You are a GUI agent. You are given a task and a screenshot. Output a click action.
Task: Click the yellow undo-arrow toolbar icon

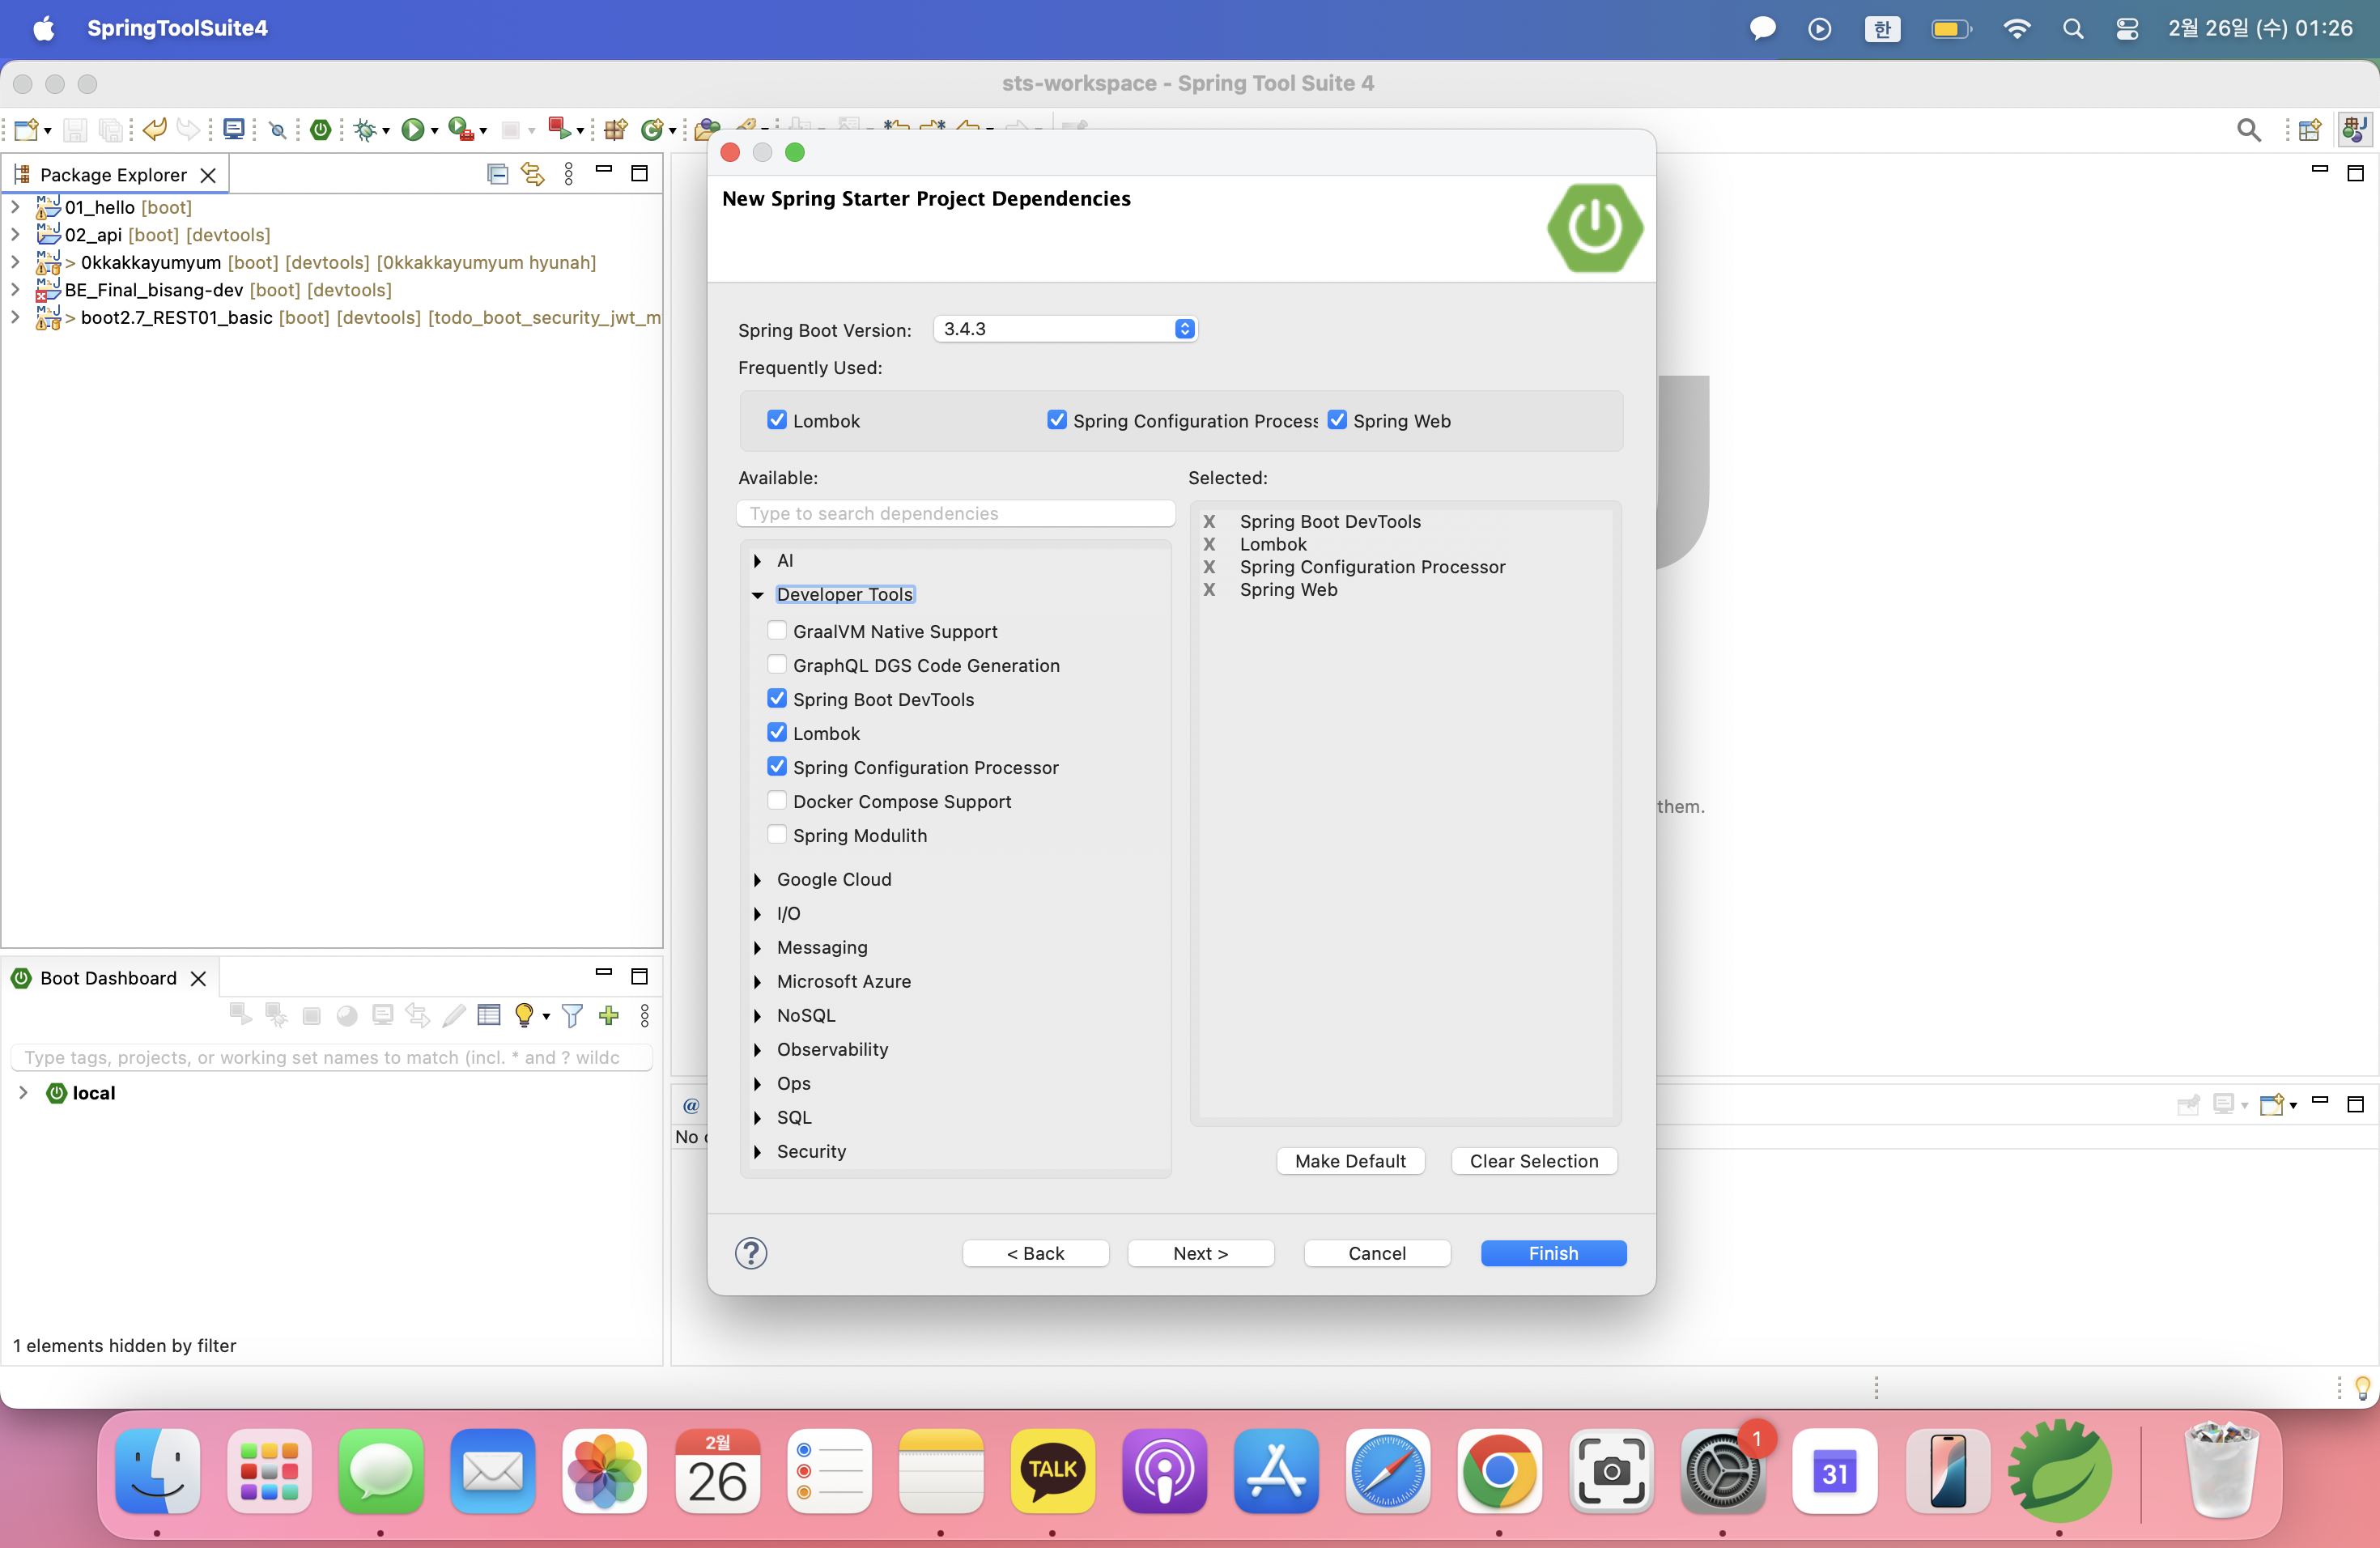pyautogui.click(x=154, y=130)
